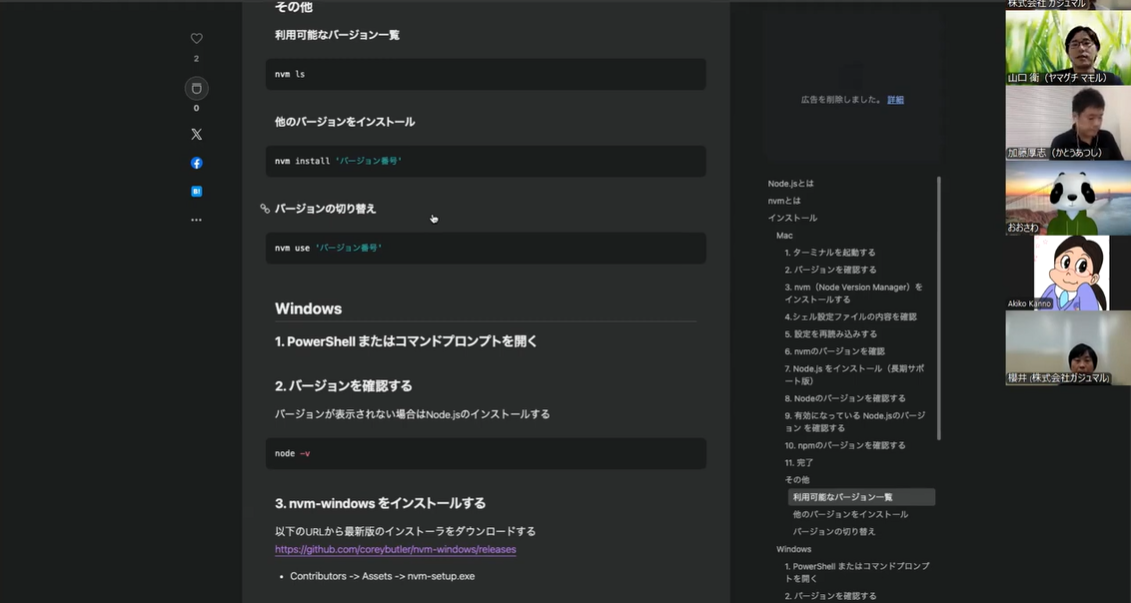Select the Mac entry in the contents sidebar
Image resolution: width=1131 pixels, height=603 pixels.
pos(784,236)
